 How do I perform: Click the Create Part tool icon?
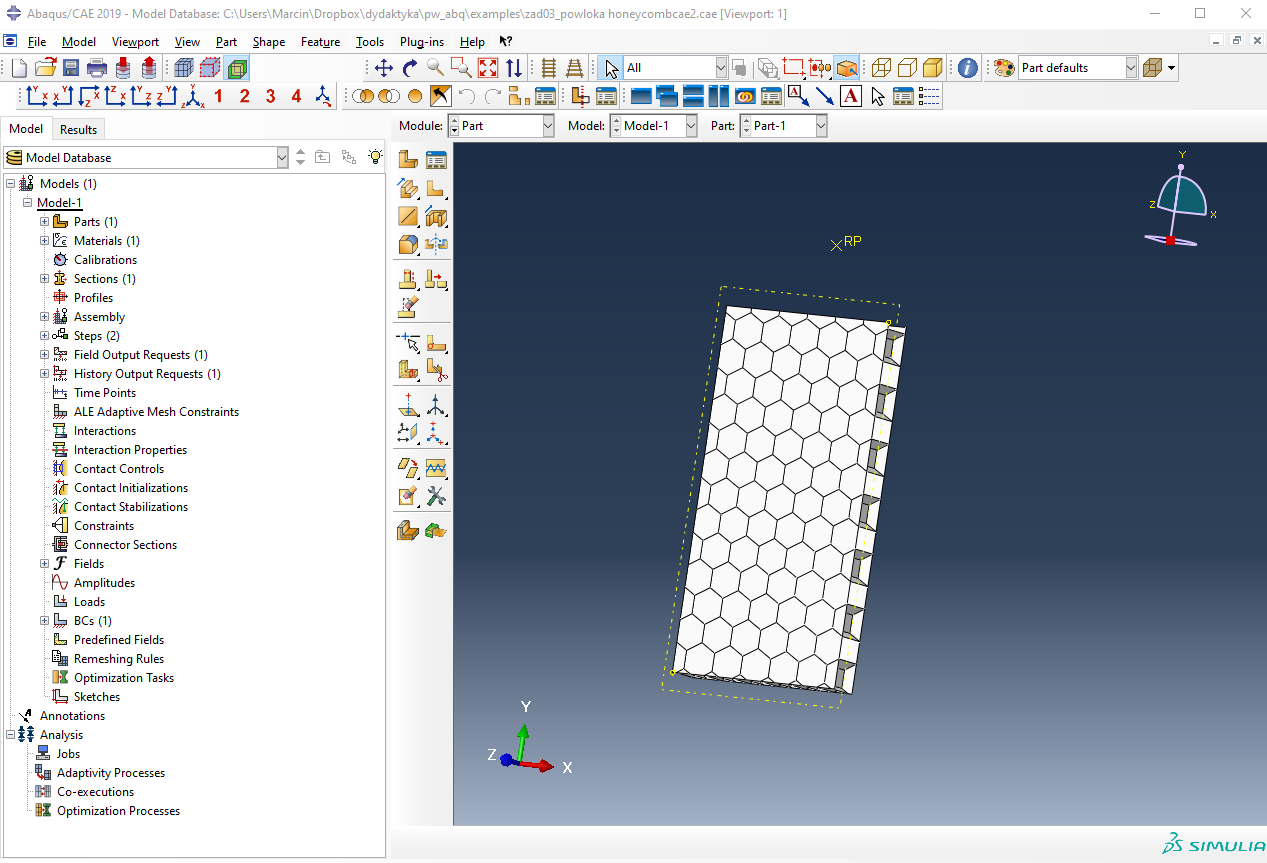pyautogui.click(x=408, y=159)
